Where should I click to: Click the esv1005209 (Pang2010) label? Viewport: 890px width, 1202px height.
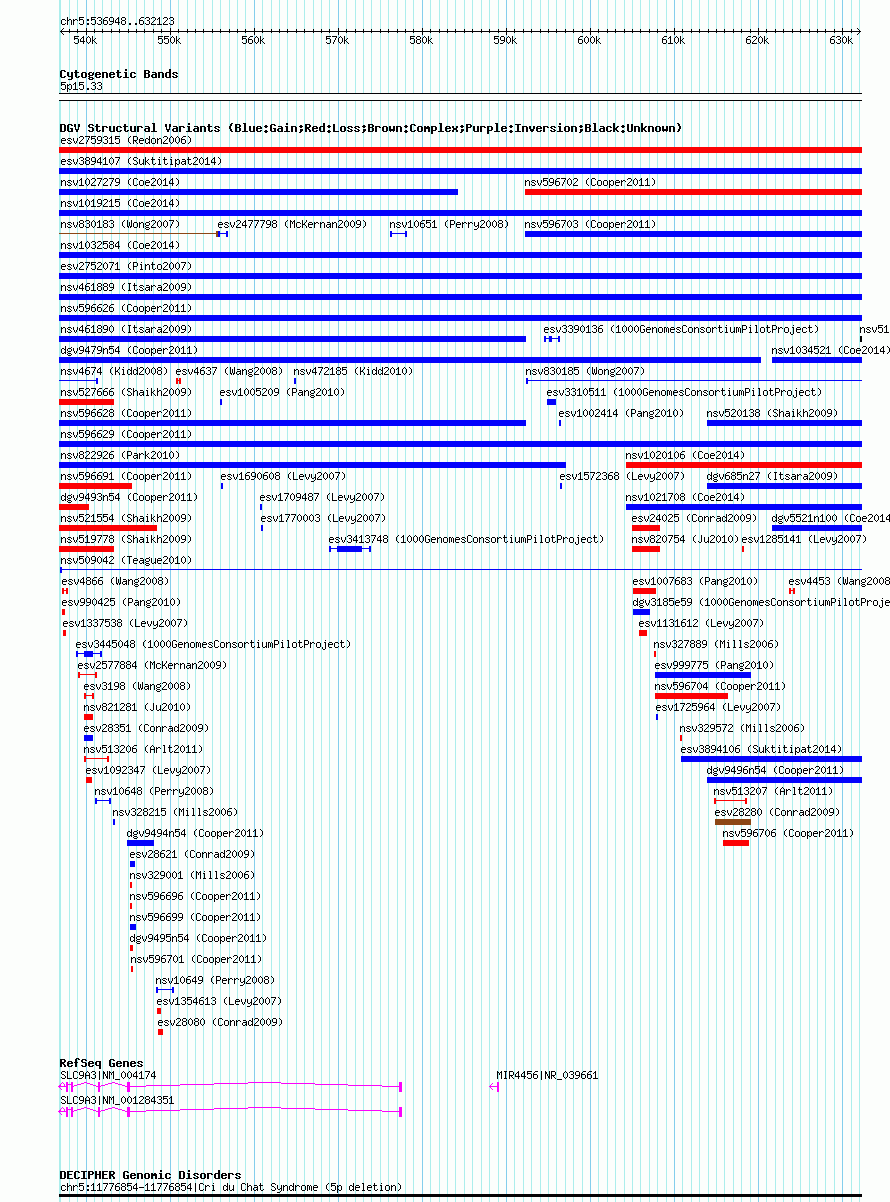pyautogui.click(x=282, y=392)
